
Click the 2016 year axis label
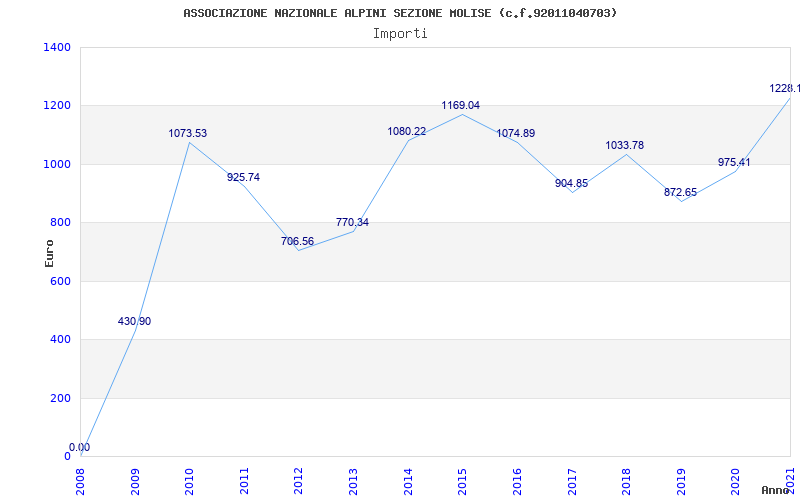(x=517, y=482)
